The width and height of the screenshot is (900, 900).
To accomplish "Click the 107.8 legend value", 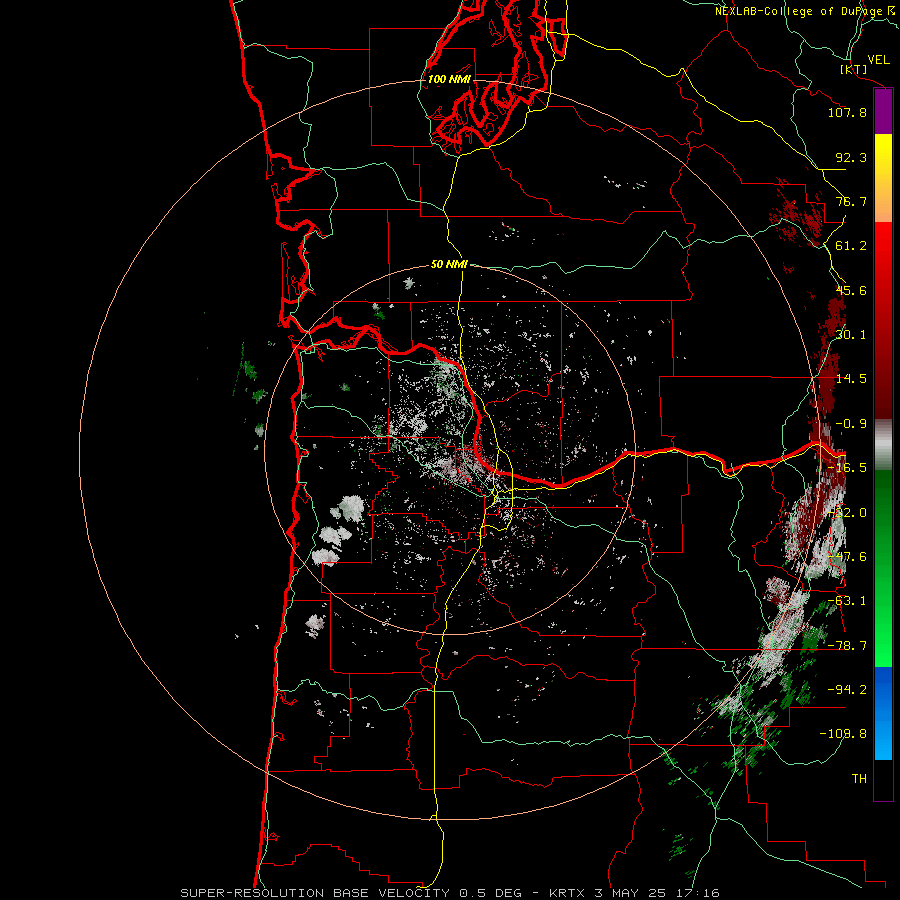I will 847,112.
